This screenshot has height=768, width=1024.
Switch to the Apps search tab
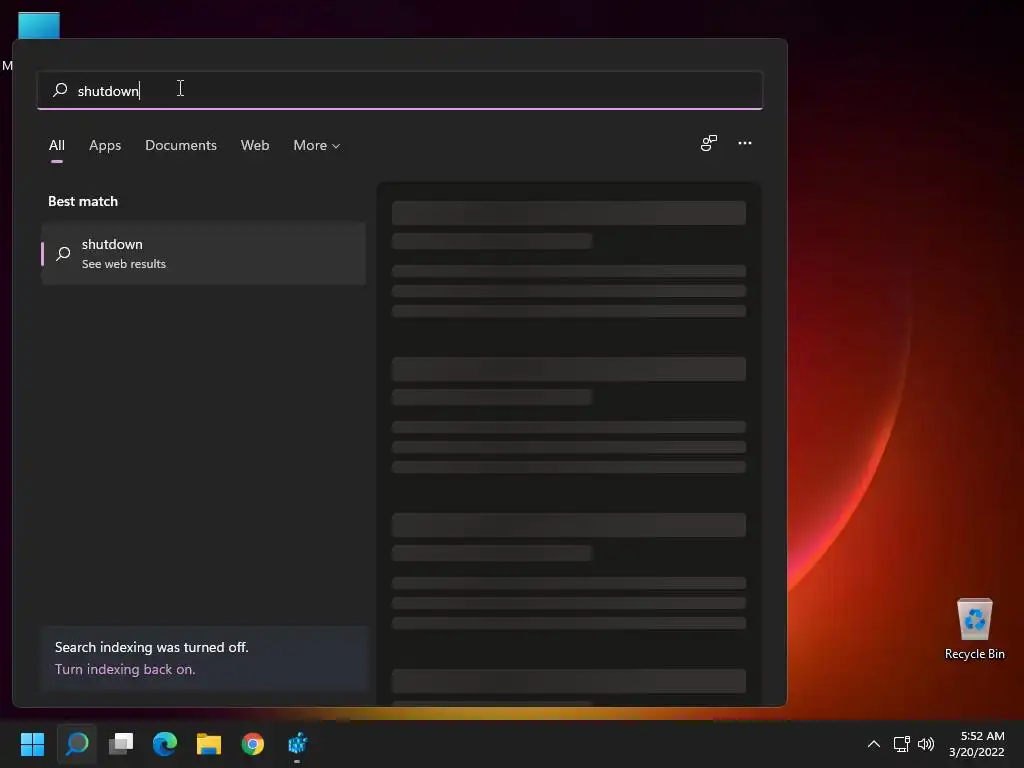click(105, 145)
